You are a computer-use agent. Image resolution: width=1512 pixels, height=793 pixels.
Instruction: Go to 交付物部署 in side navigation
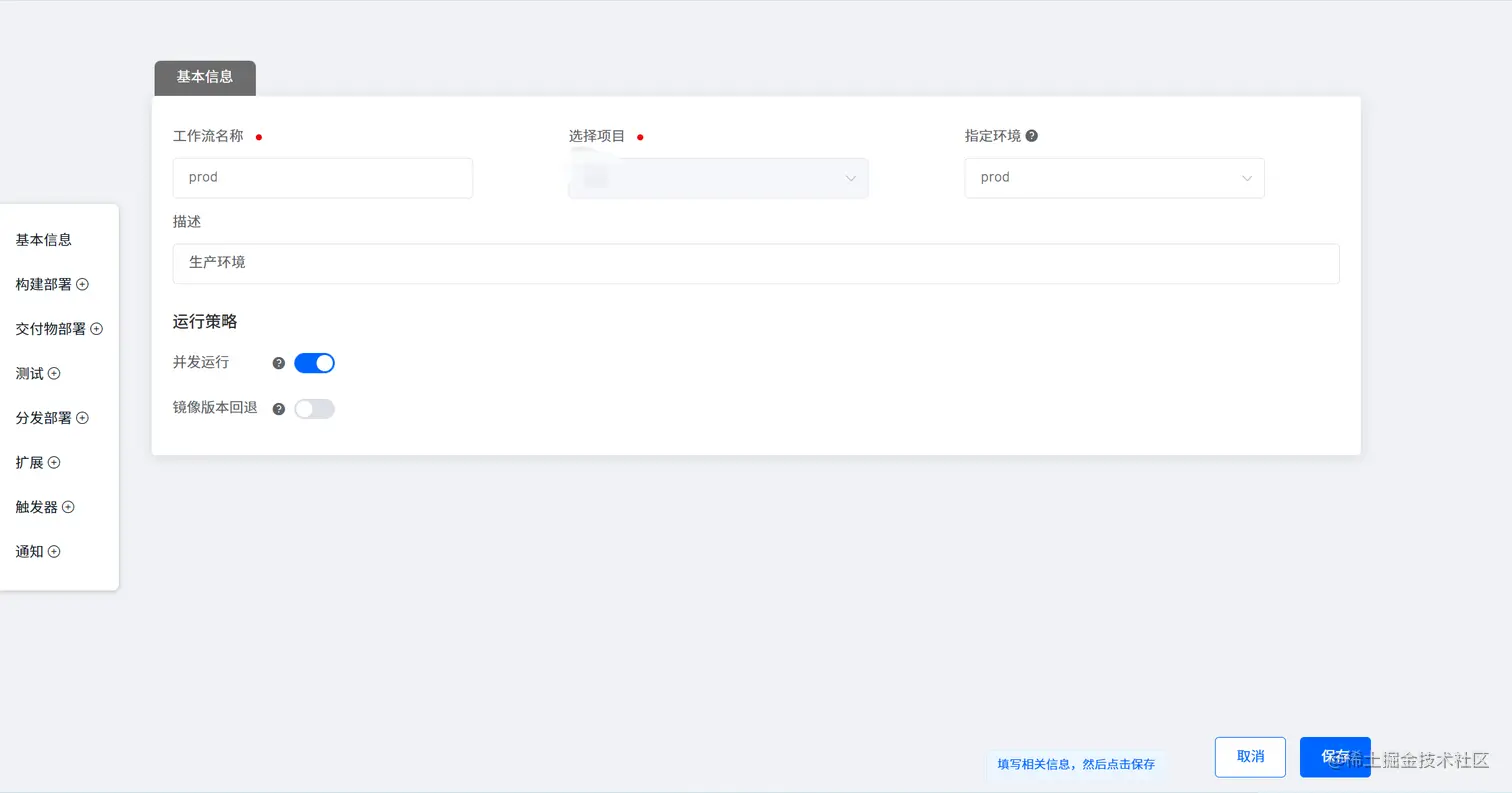pos(51,329)
